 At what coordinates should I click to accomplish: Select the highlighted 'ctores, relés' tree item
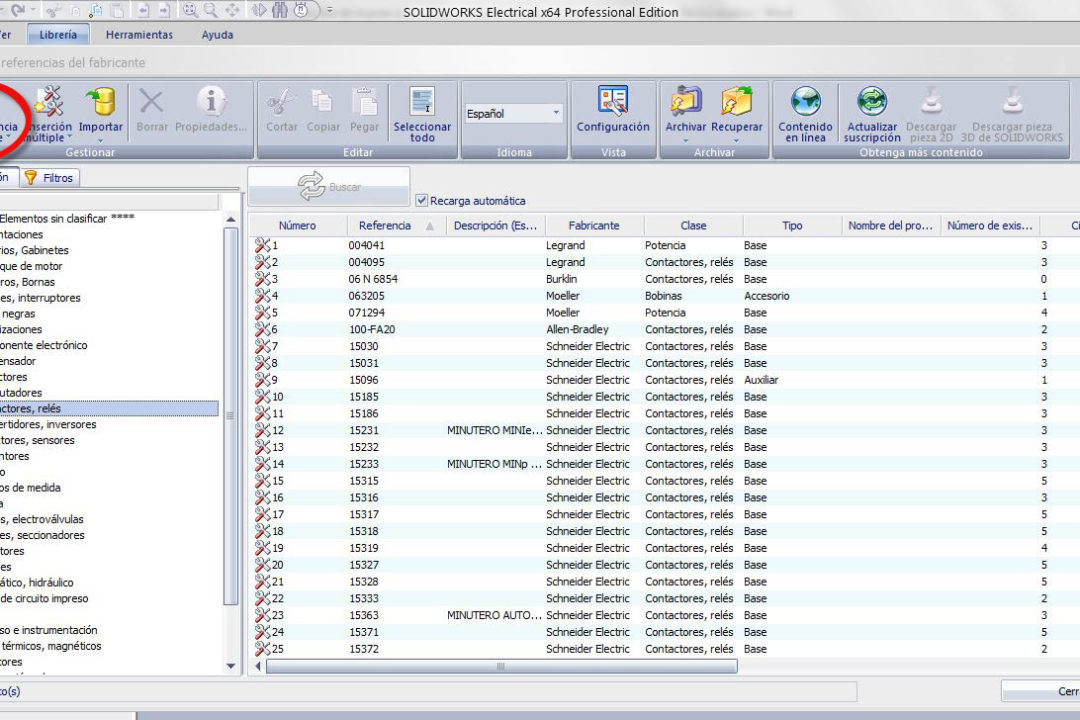[109, 409]
